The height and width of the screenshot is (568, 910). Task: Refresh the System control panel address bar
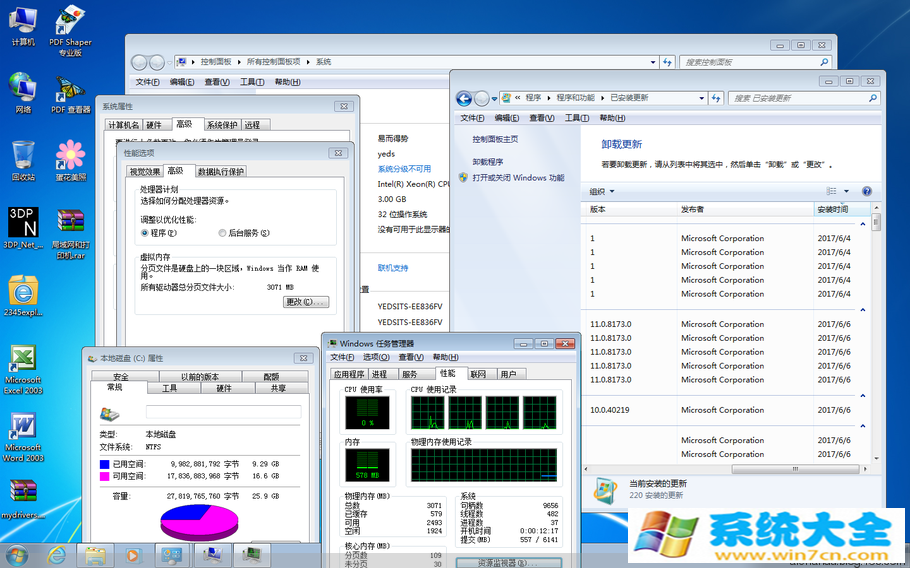pyautogui.click(x=667, y=62)
